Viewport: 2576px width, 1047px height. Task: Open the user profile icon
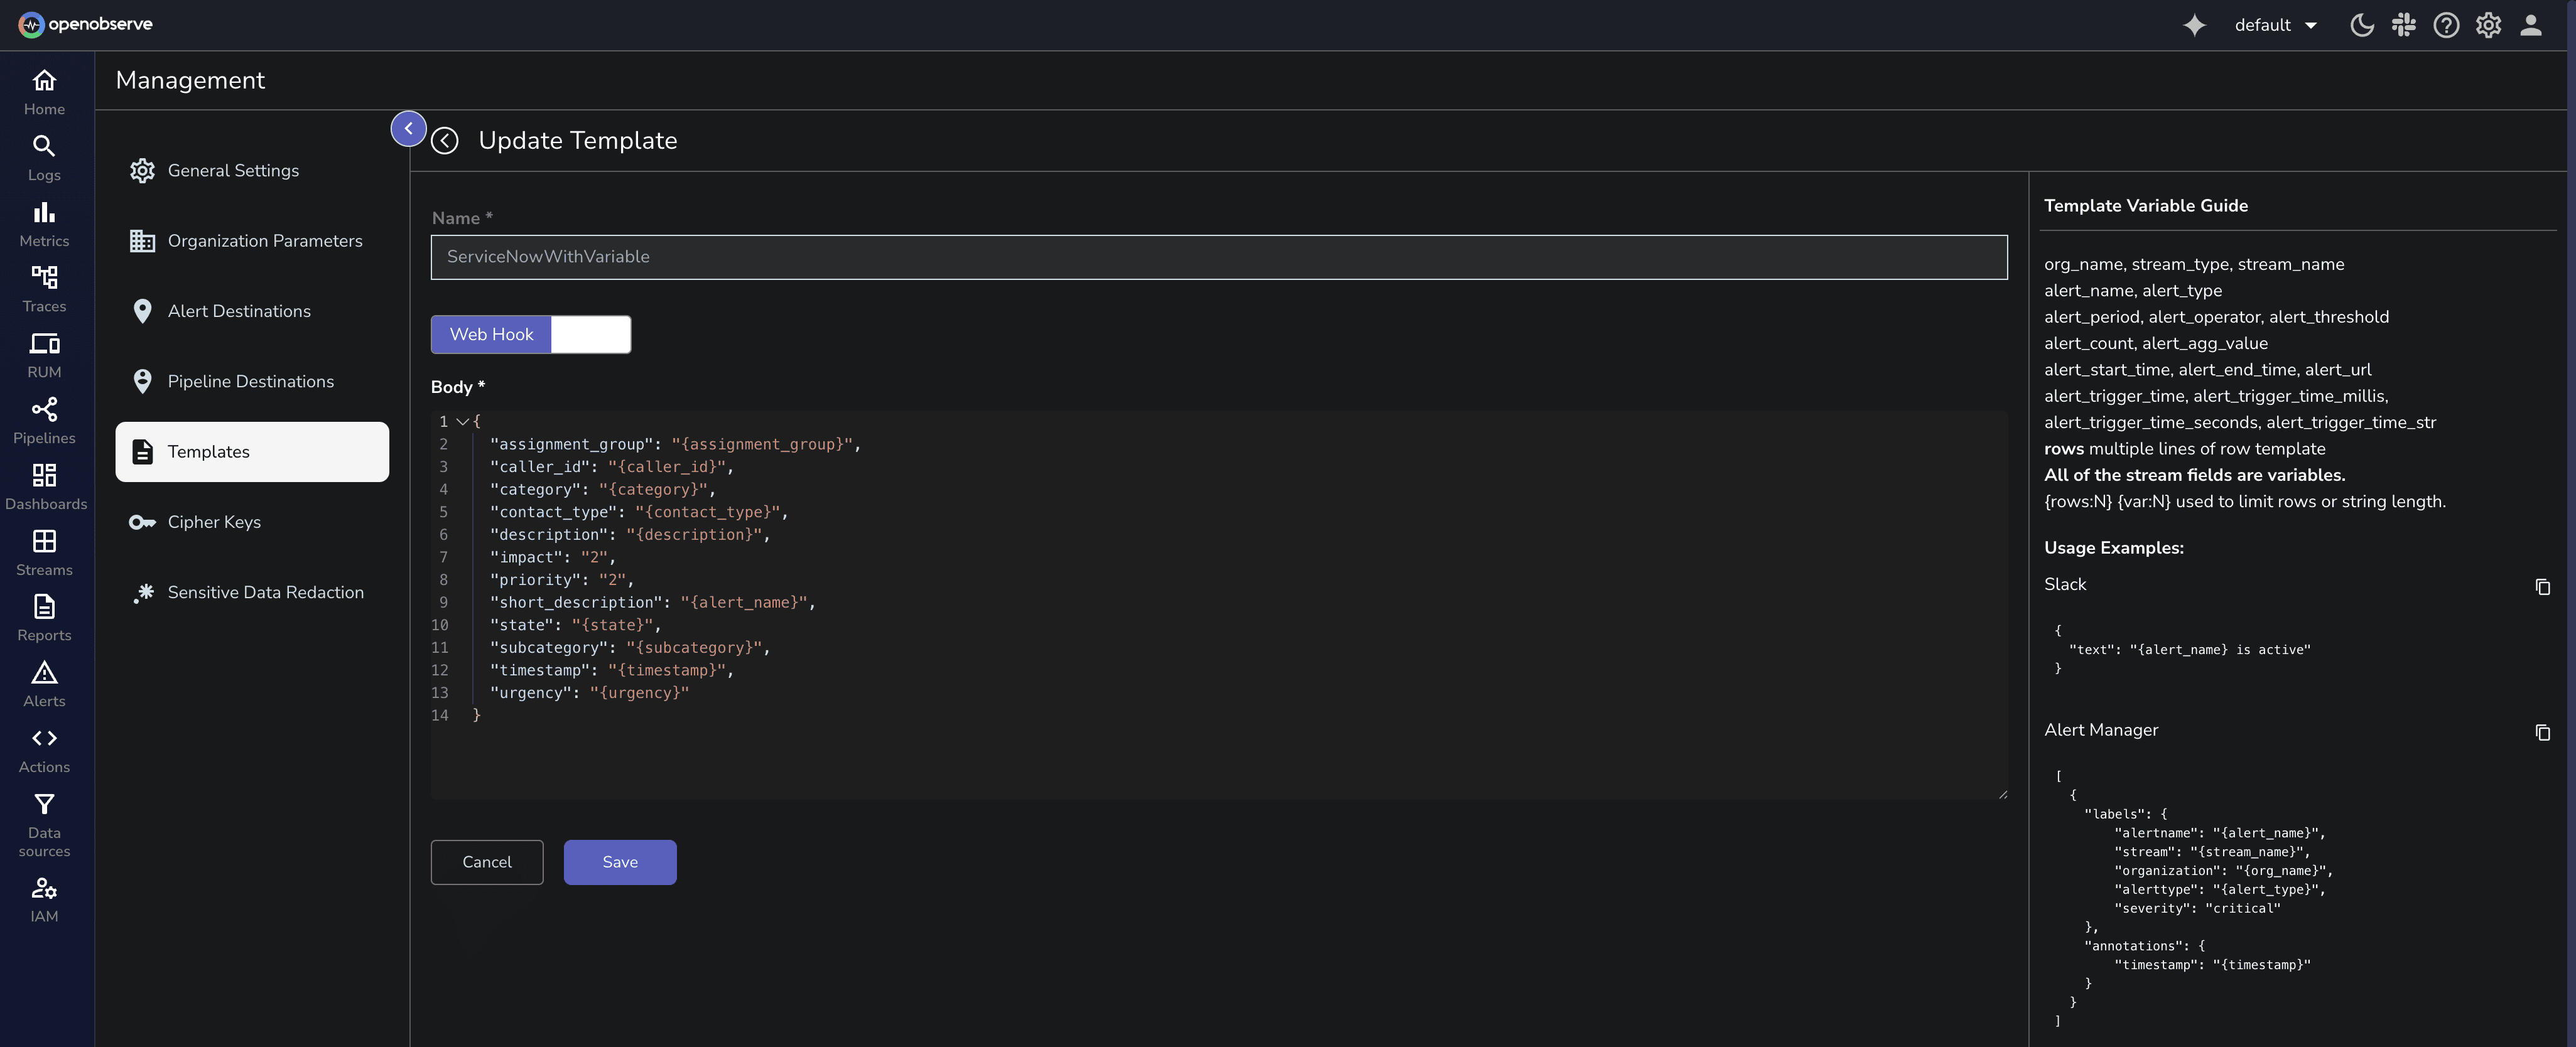tap(2531, 25)
